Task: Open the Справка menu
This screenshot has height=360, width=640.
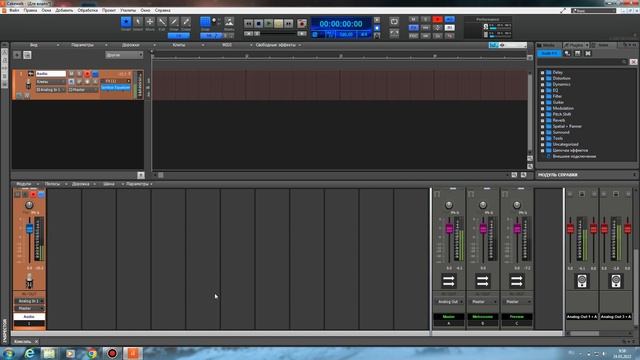Action: 163,10
